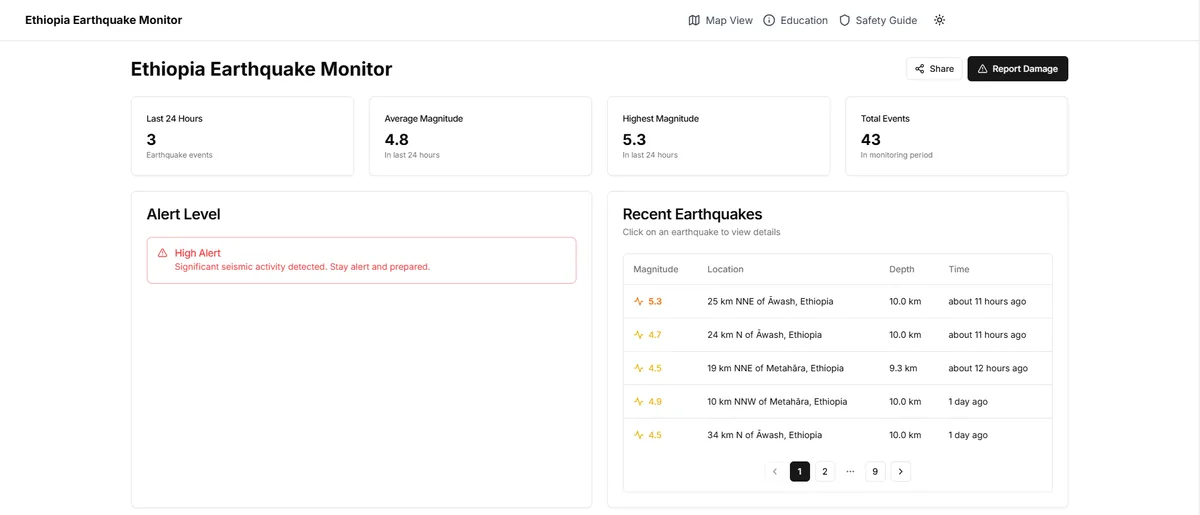Click the shield icon beside Safety Guide
This screenshot has height=515, width=1200.
click(844, 20)
